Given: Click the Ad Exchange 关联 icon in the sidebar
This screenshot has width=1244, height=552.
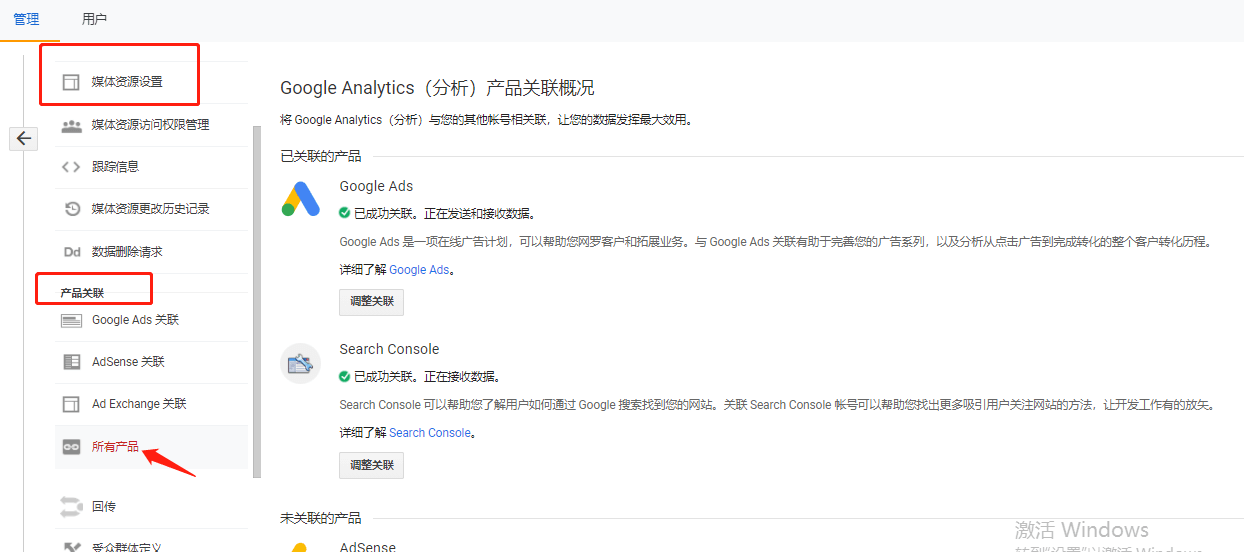Looking at the screenshot, I should [70, 404].
